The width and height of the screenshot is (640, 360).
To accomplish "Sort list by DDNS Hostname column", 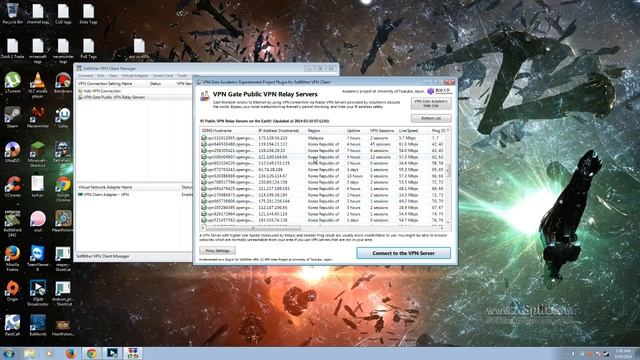I will (x=228, y=131).
